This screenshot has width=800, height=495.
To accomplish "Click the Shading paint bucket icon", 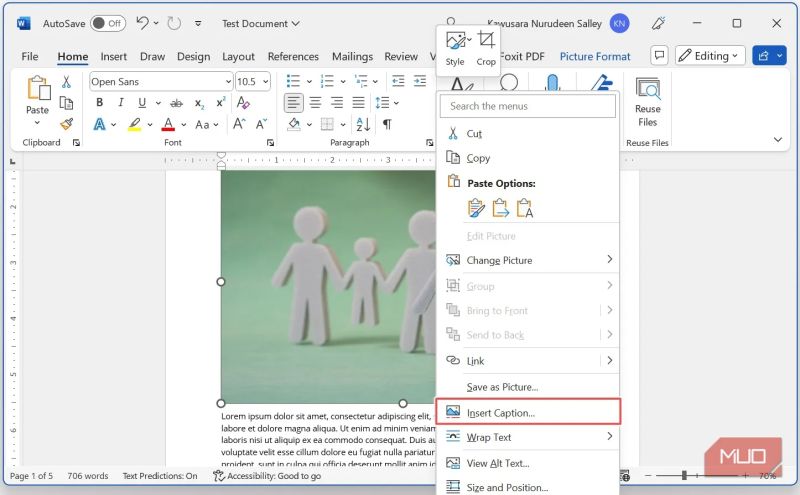I will (294, 124).
